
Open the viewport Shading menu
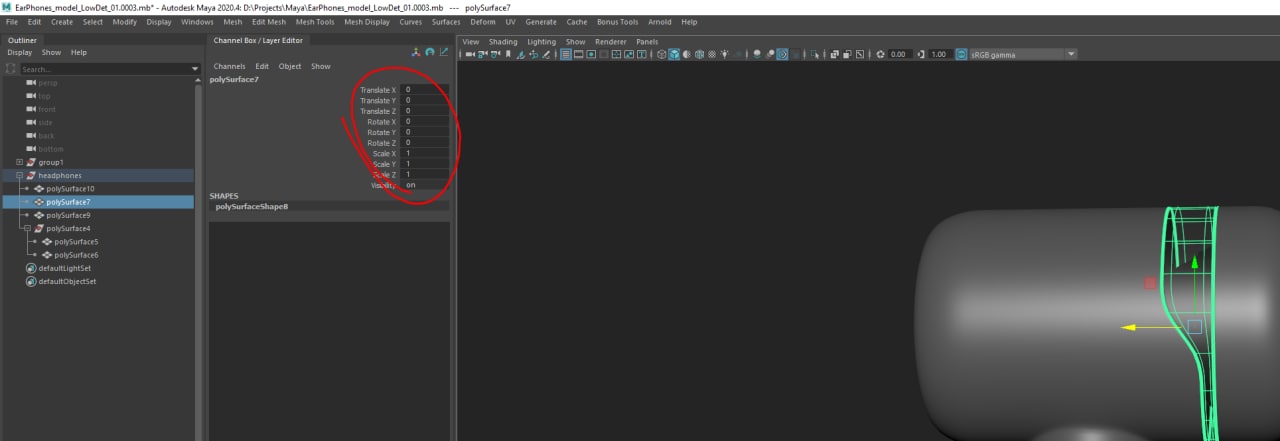(x=503, y=42)
